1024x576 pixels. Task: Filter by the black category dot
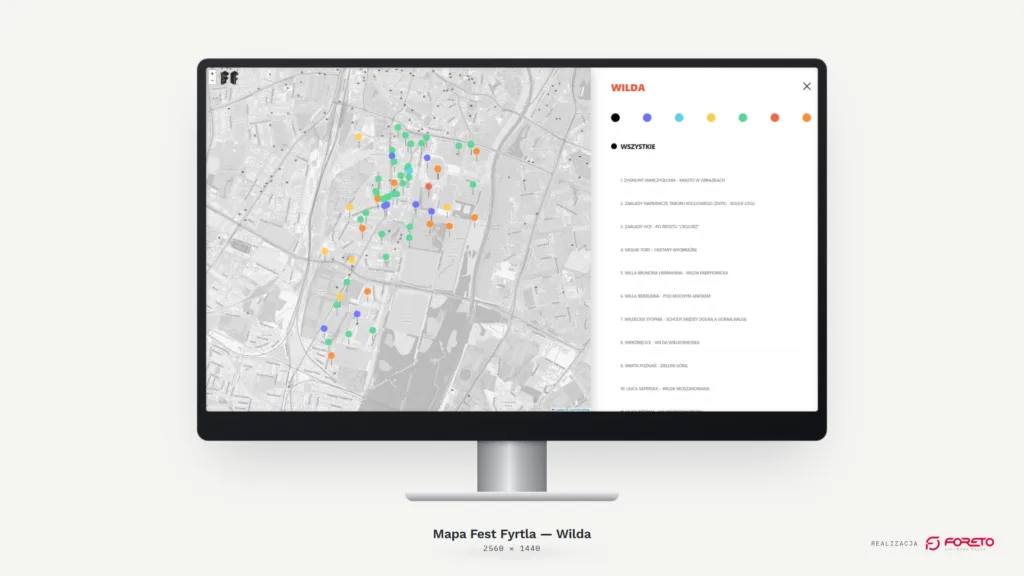tap(615, 118)
